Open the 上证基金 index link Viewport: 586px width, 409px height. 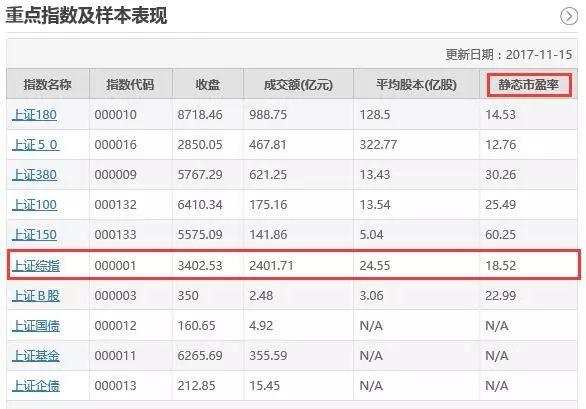(x=36, y=356)
